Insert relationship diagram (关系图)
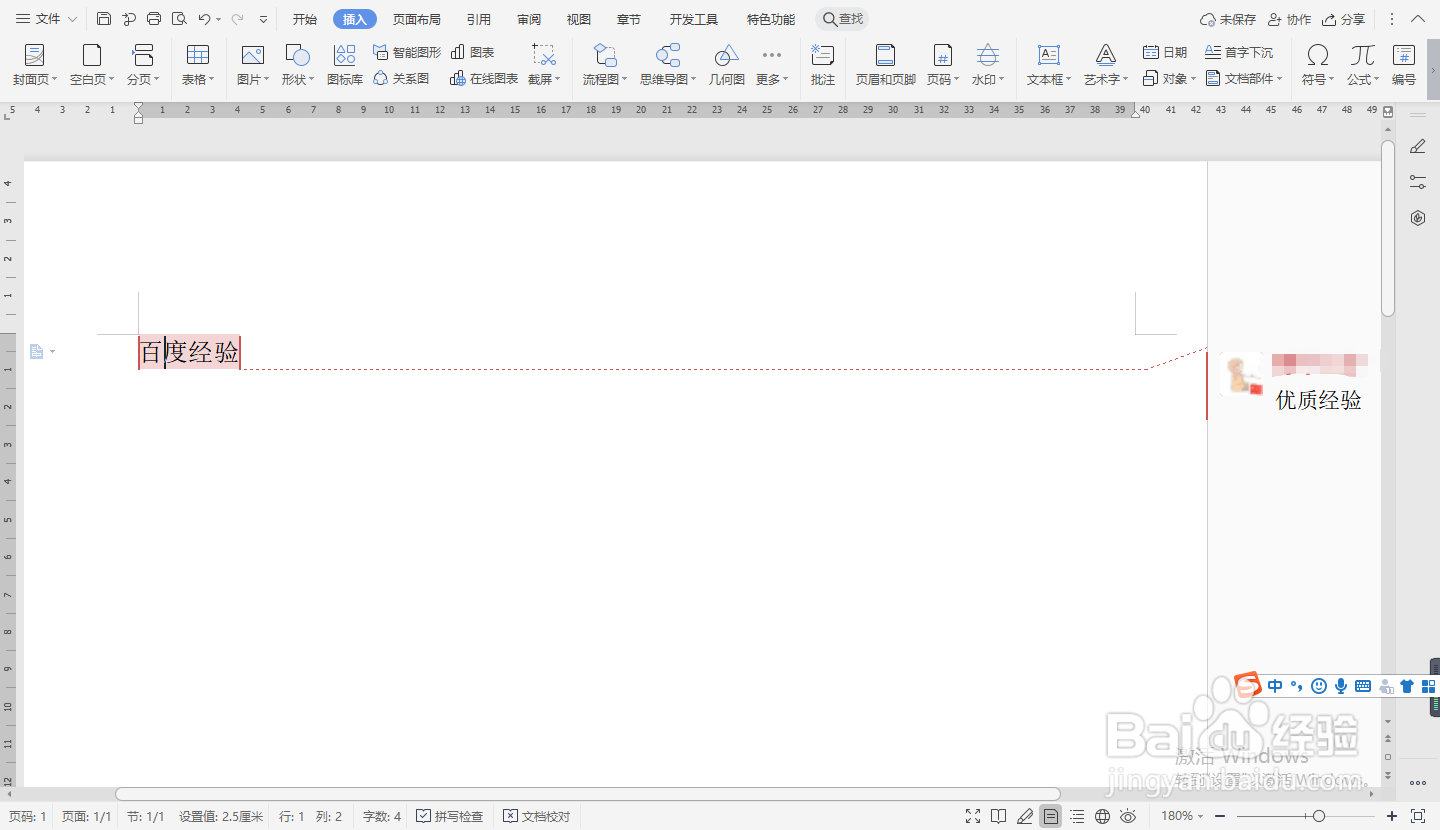This screenshot has height=830, width=1440. click(401, 78)
